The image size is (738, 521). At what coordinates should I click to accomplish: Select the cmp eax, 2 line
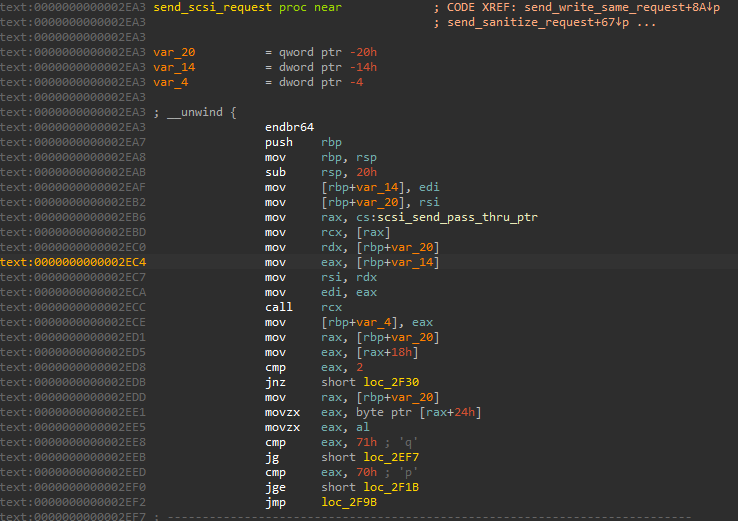(x=314, y=368)
